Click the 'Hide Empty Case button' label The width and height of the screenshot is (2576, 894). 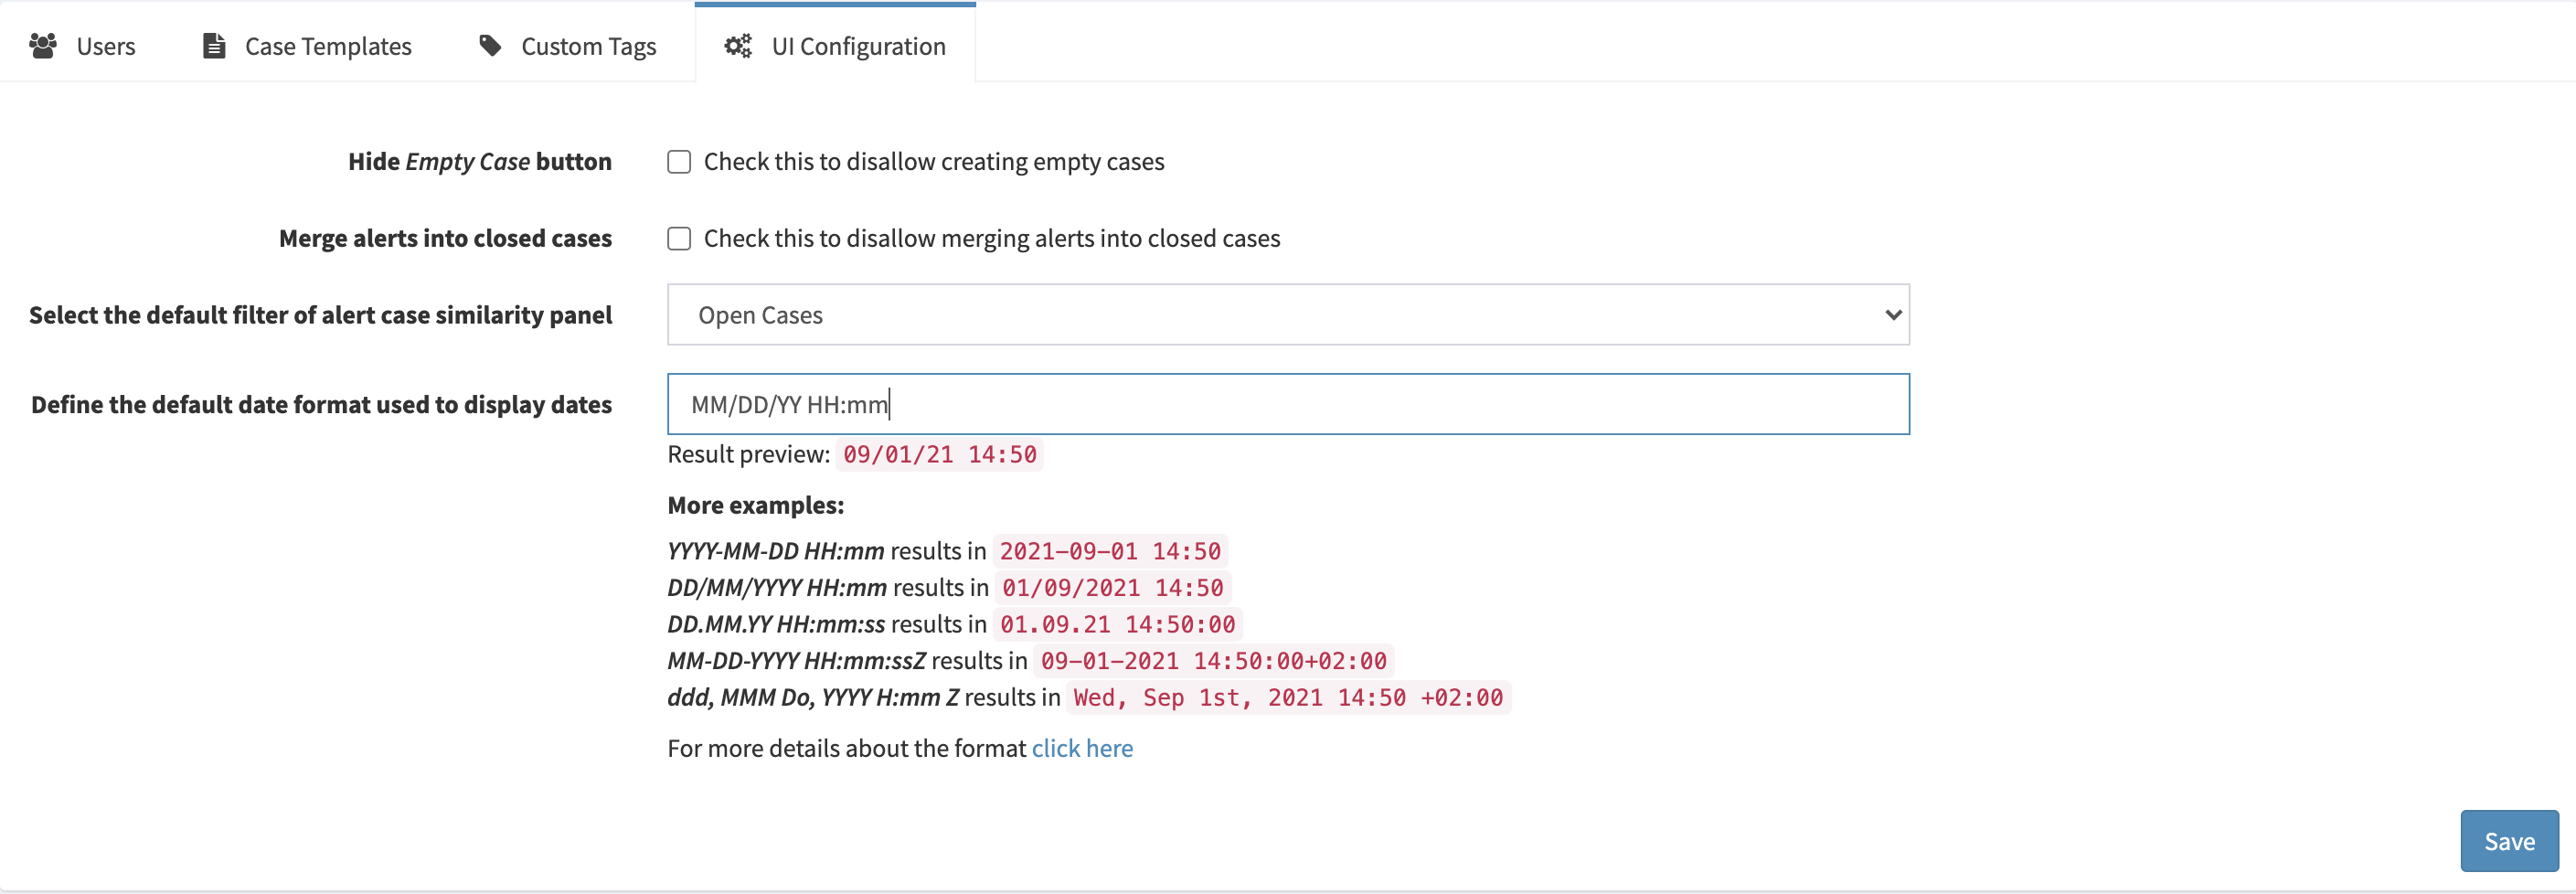tap(480, 162)
